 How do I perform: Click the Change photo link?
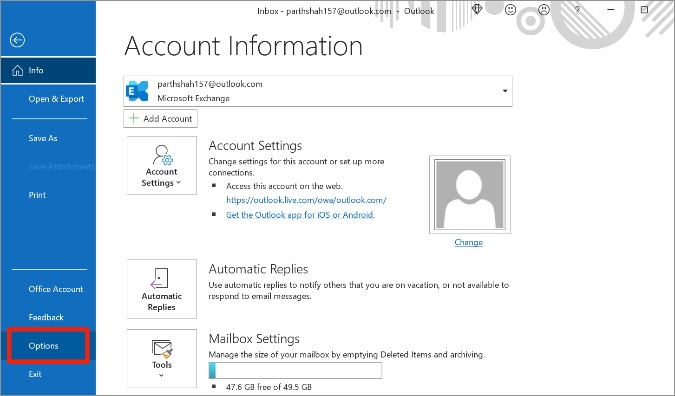469,242
